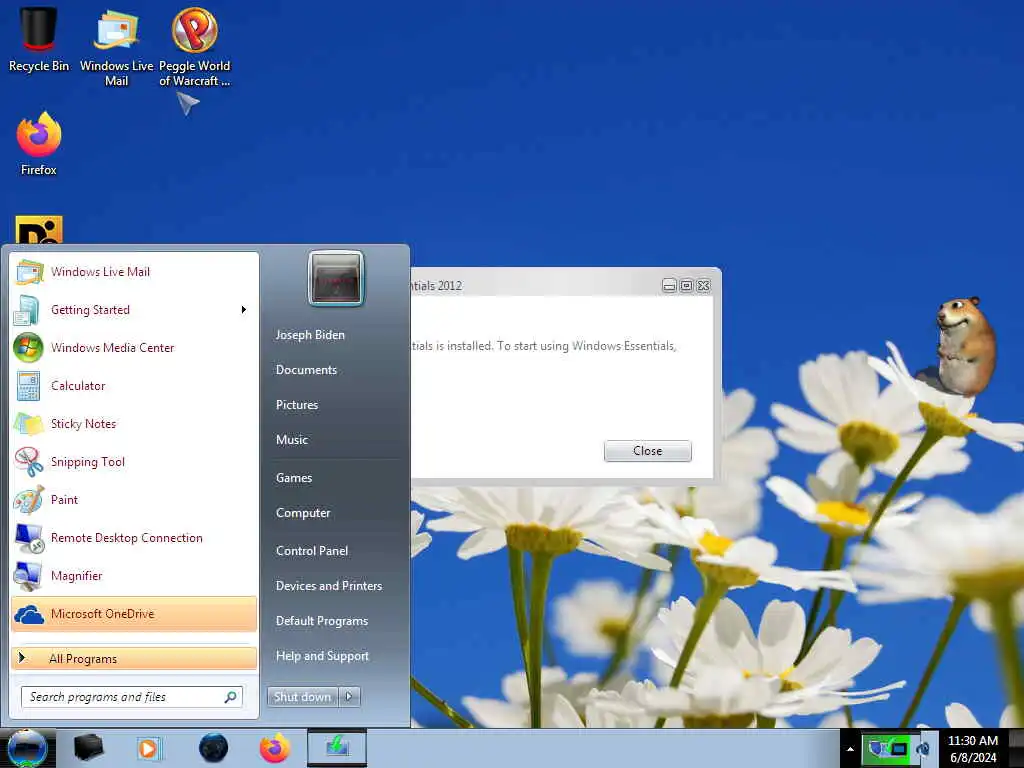Maximize the Windows Essentials 2012 window
Viewport: 1024px width, 768px height.
click(x=686, y=285)
